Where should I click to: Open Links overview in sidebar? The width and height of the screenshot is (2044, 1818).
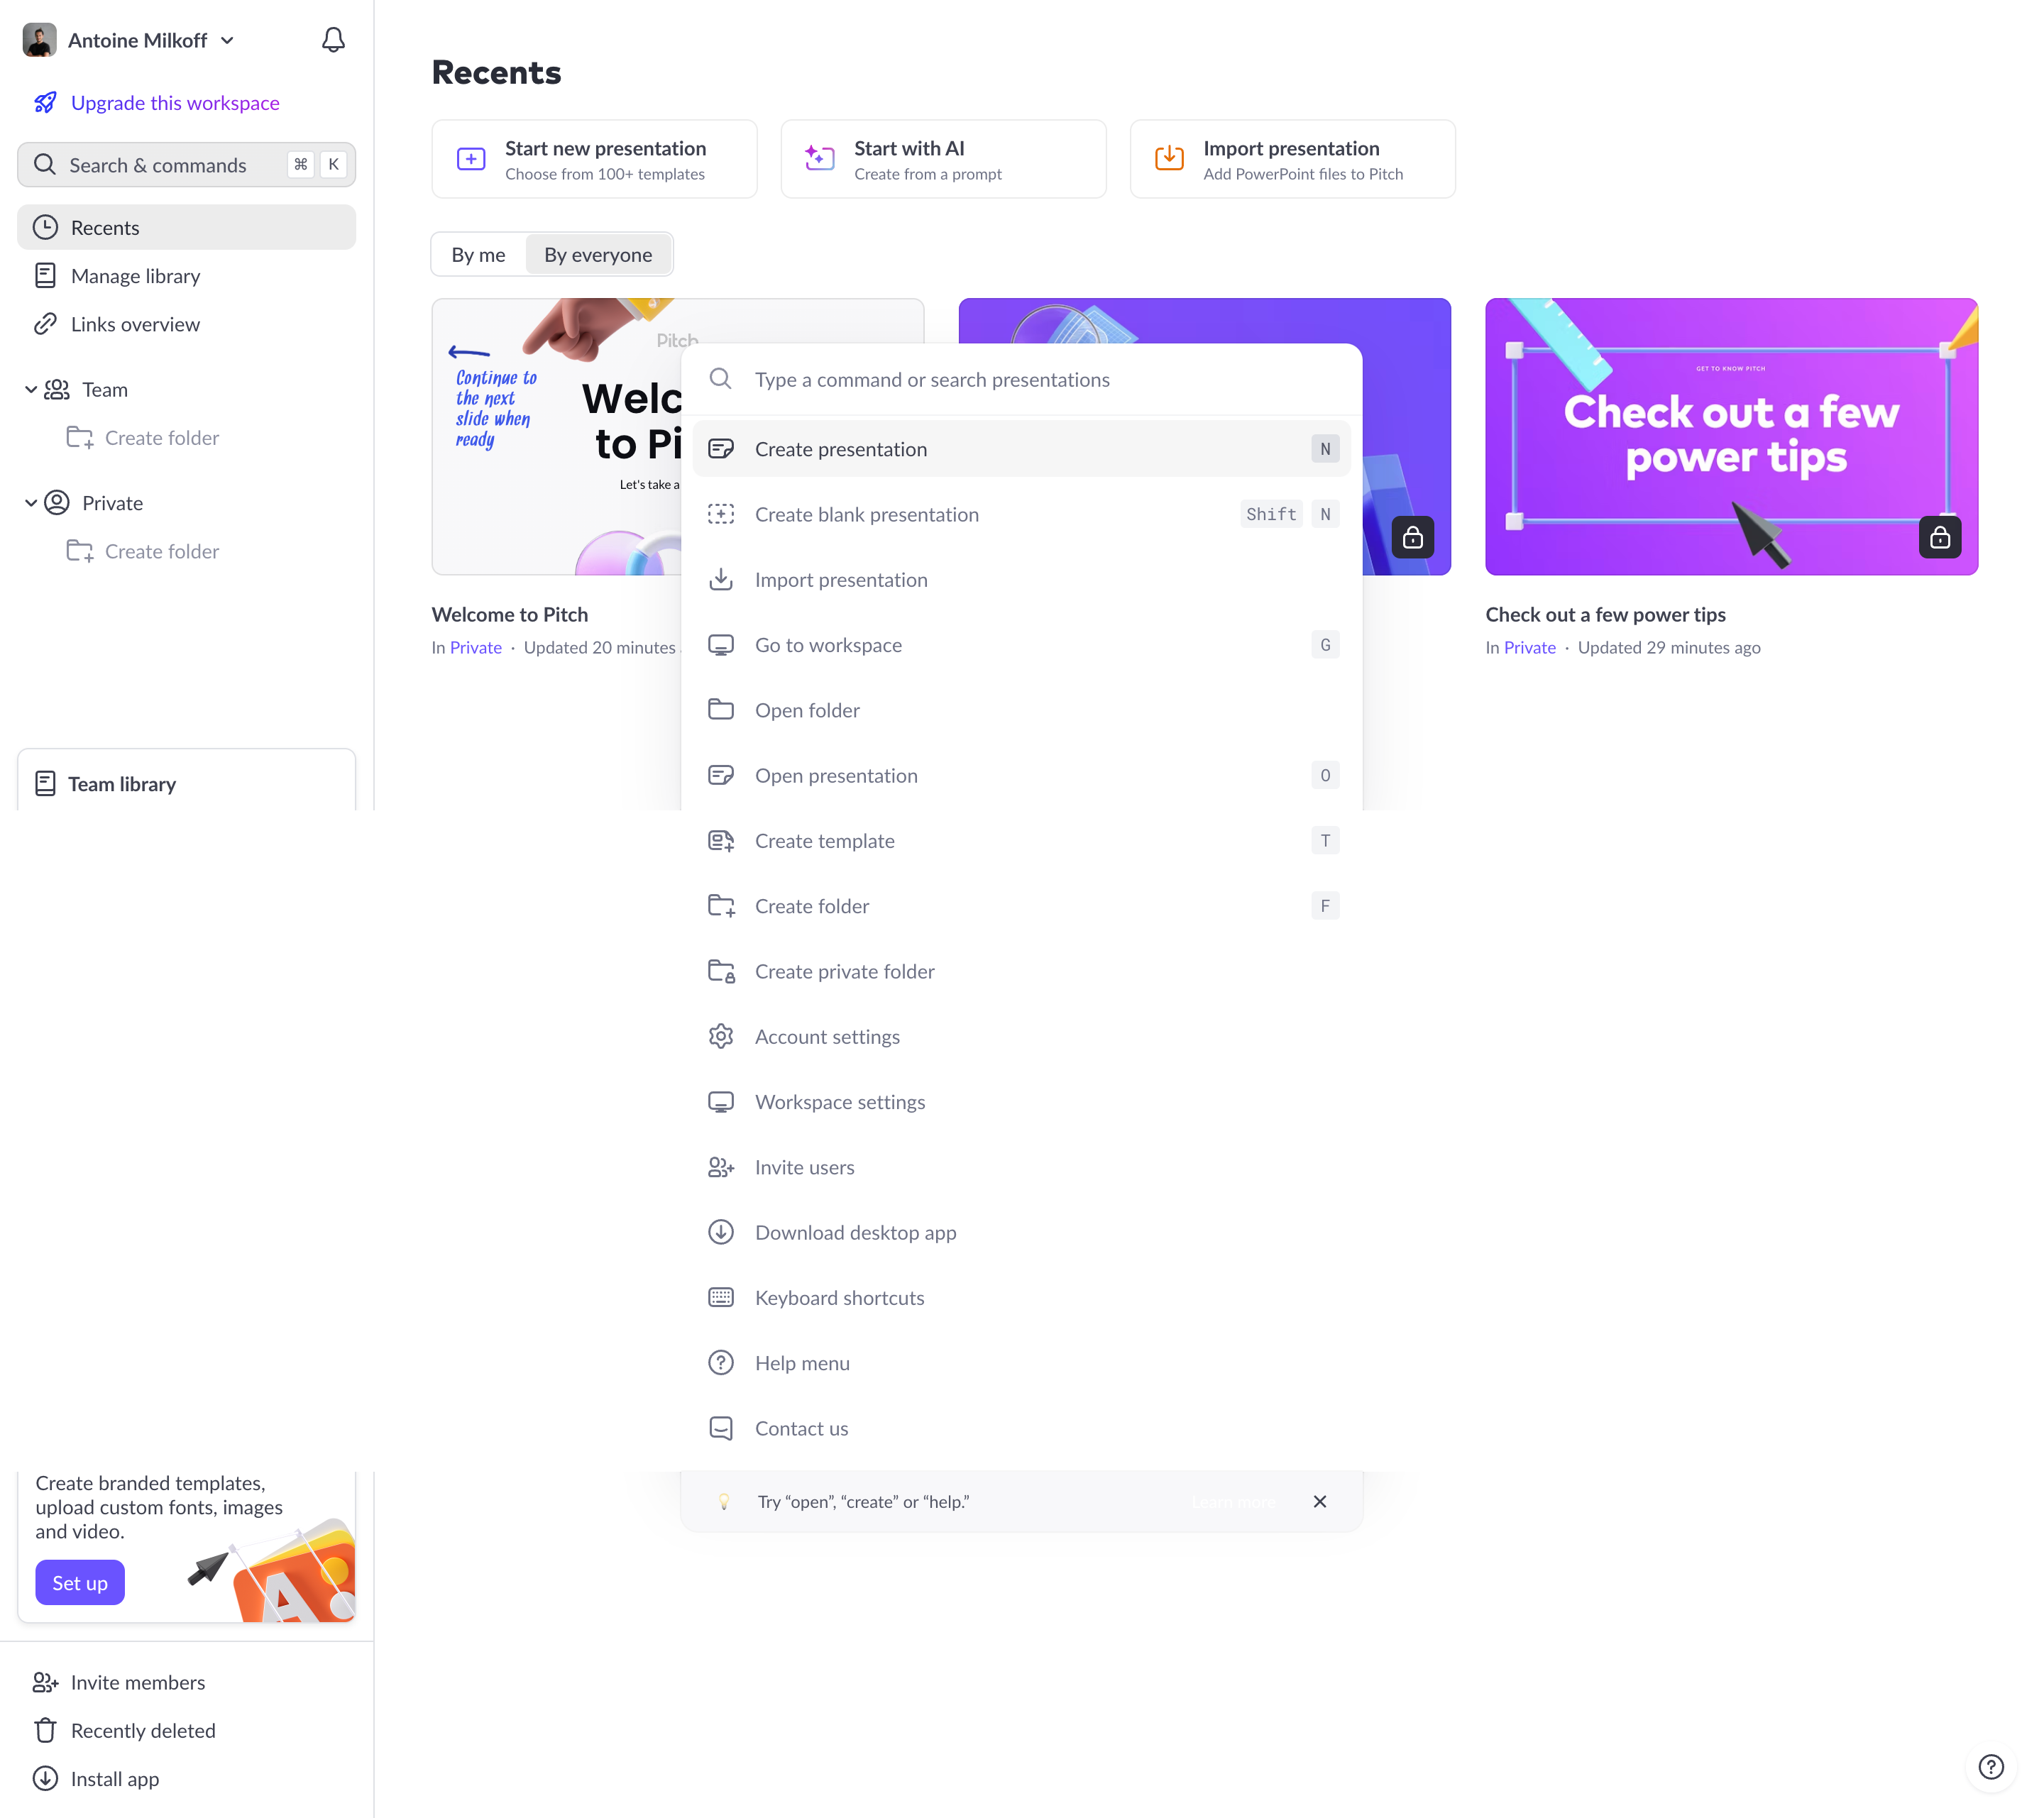(186, 324)
